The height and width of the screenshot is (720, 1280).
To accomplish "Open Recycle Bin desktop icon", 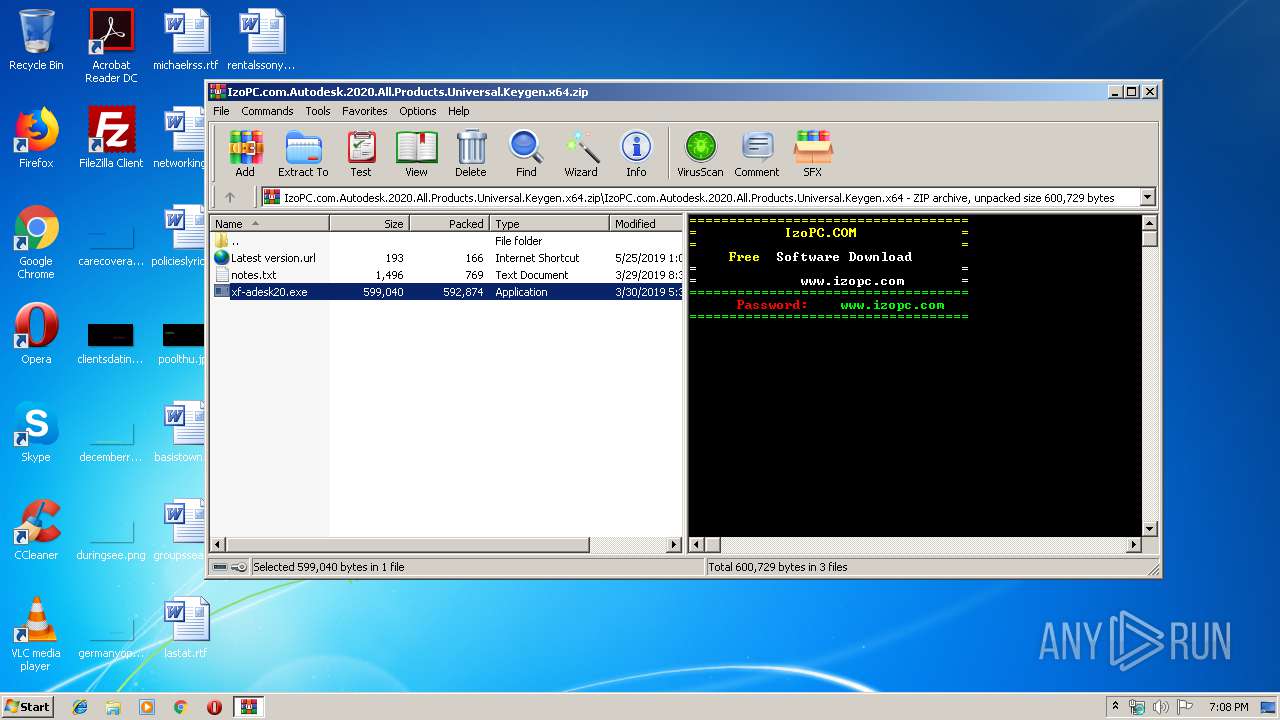I will 36,40.
